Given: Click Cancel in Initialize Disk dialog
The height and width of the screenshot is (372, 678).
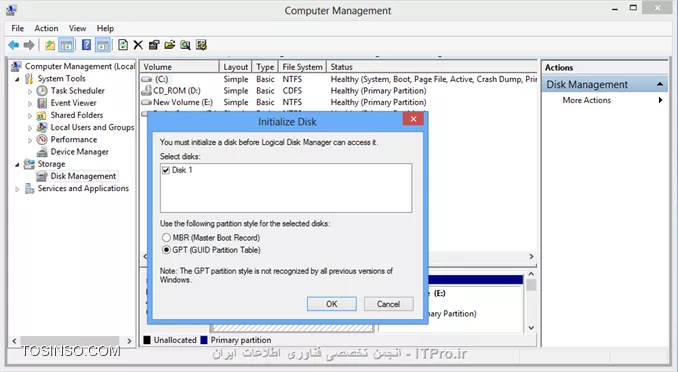Looking at the screenshot, I should coord(388,304).
